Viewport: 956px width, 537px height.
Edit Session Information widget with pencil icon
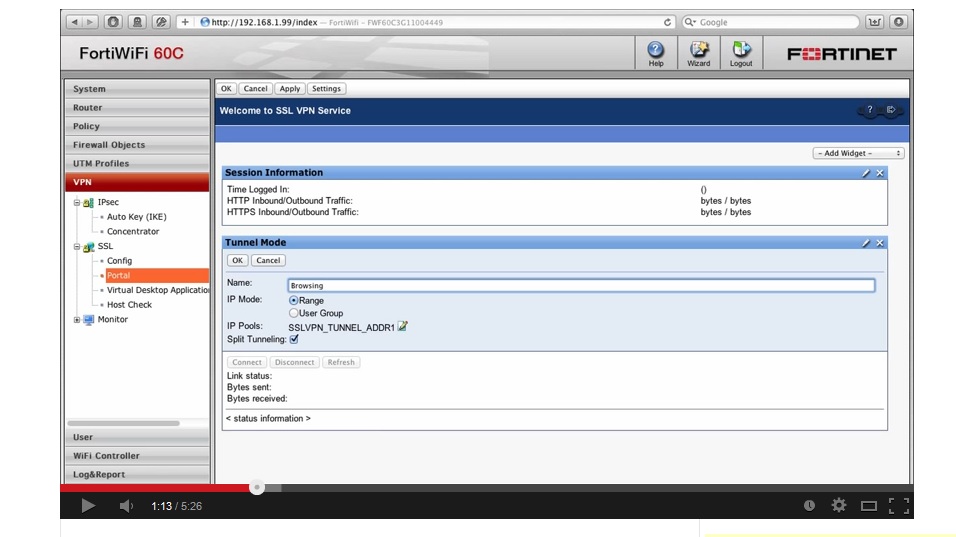[865, 173]
